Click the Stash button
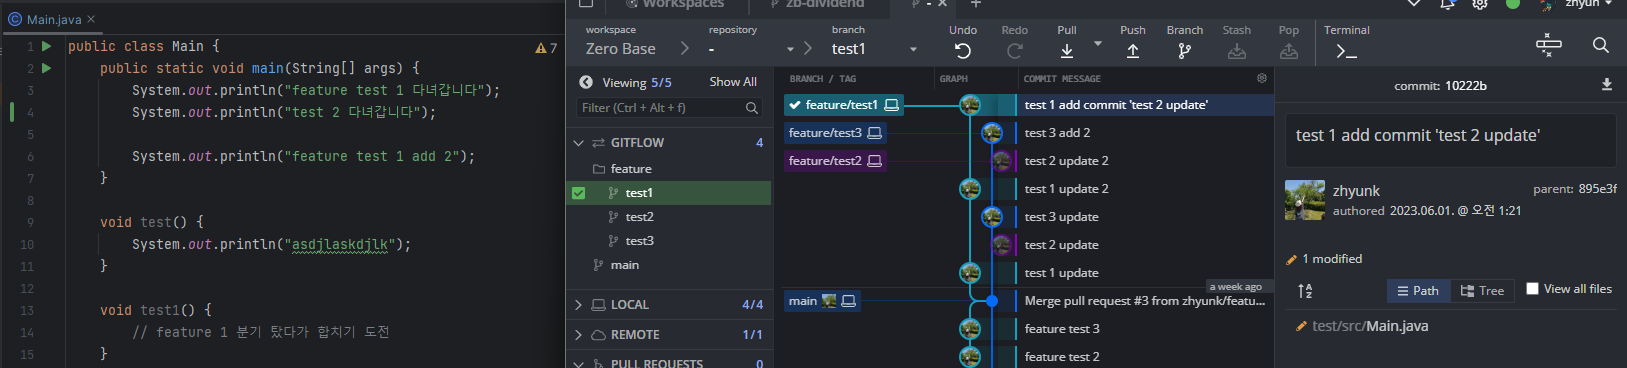The height and width of the screenshot is (368, 1627). [1237, 42]
